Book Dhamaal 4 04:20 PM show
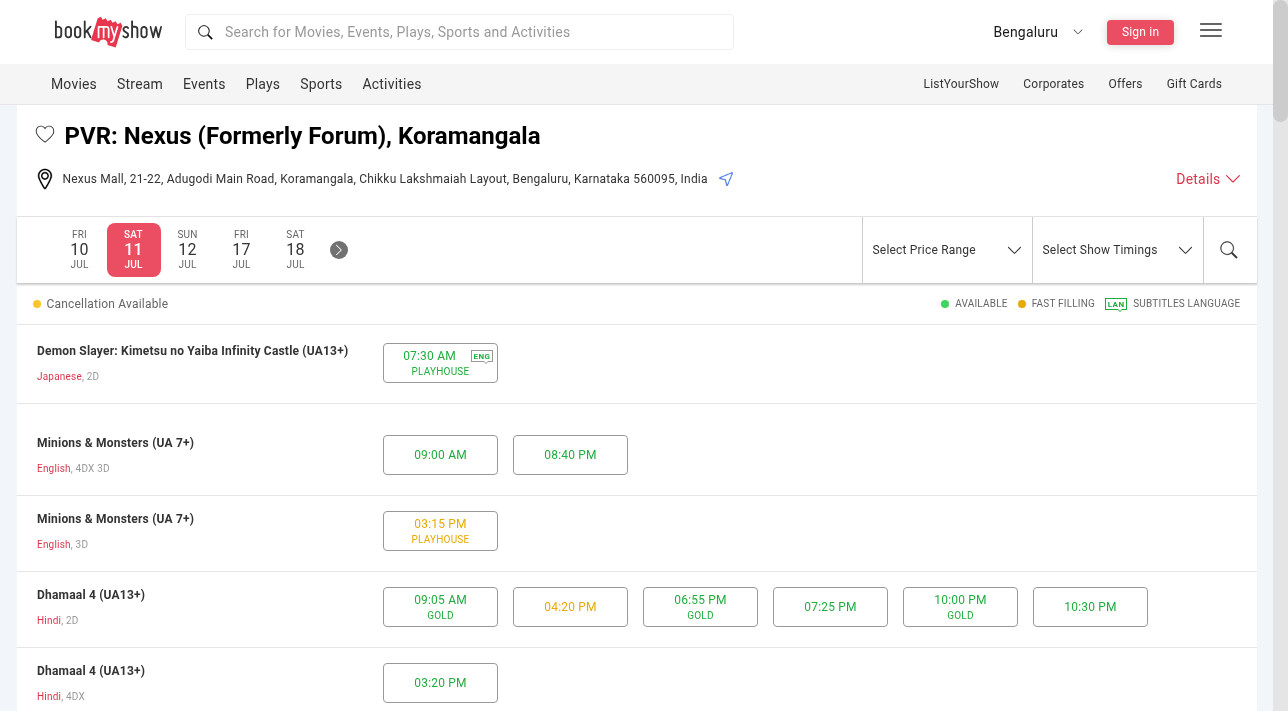The width and height of the screenshot is (1288, 711). tap(570, 607)
